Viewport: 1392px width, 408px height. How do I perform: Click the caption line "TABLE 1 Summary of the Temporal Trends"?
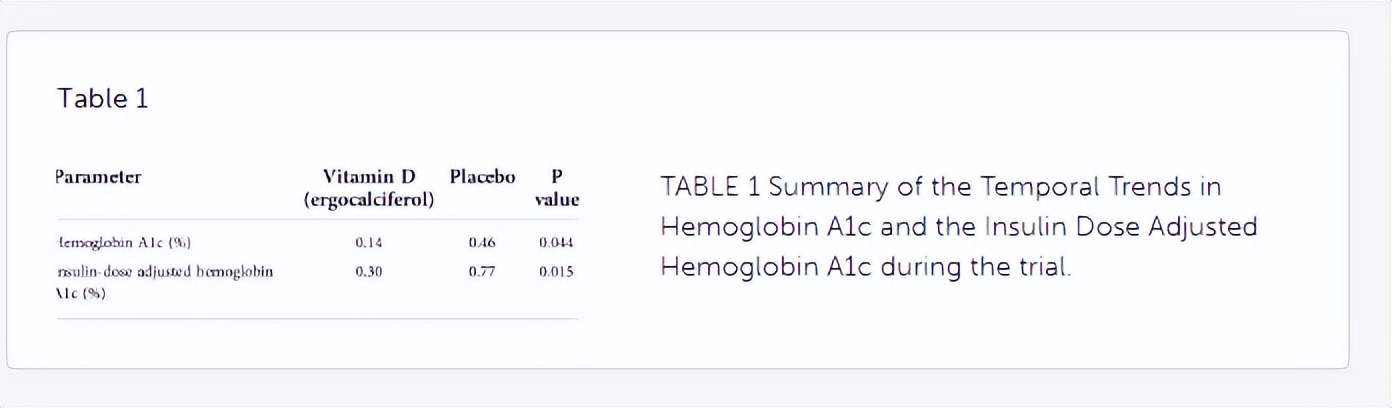[x=940, y=187]
